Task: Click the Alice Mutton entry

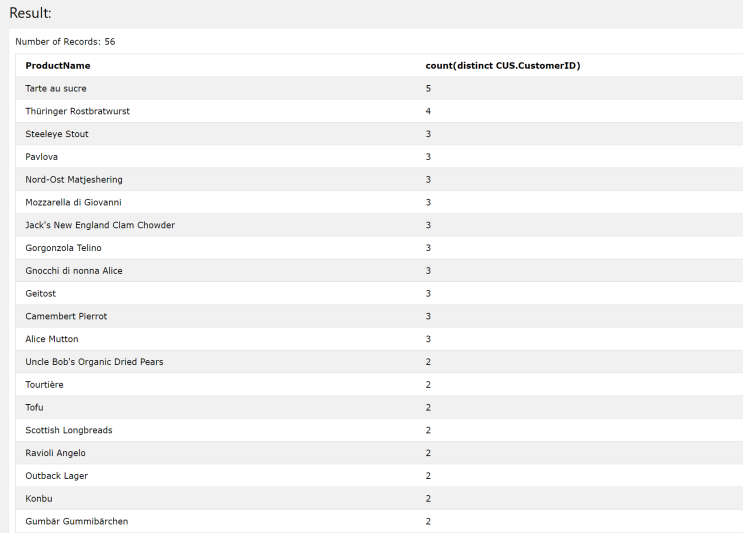Action: (x=52, y=339)
